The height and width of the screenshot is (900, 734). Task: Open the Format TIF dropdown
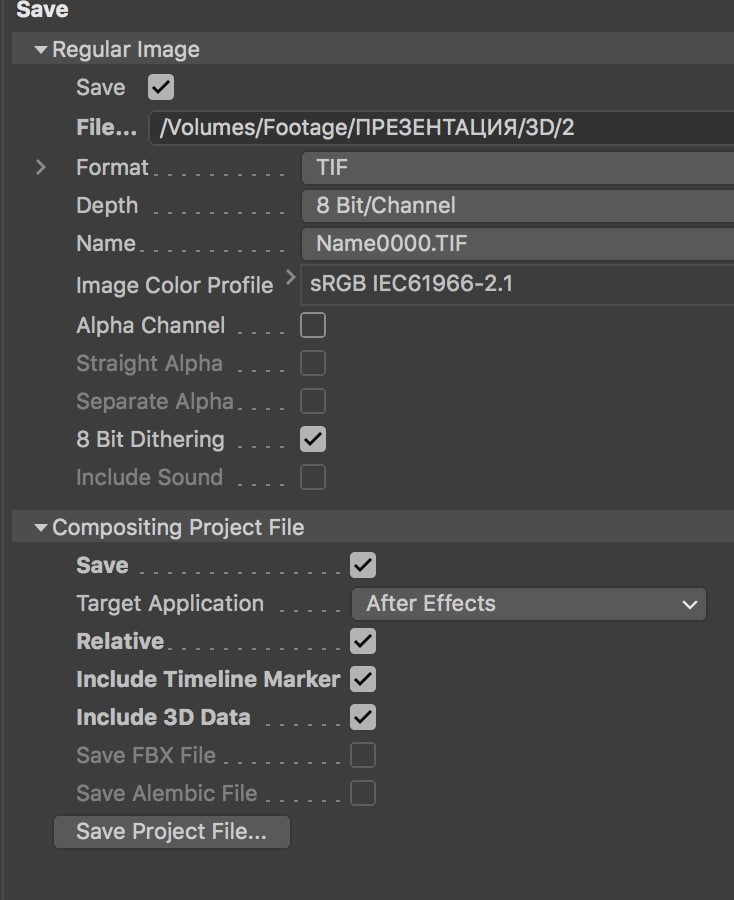518,168
